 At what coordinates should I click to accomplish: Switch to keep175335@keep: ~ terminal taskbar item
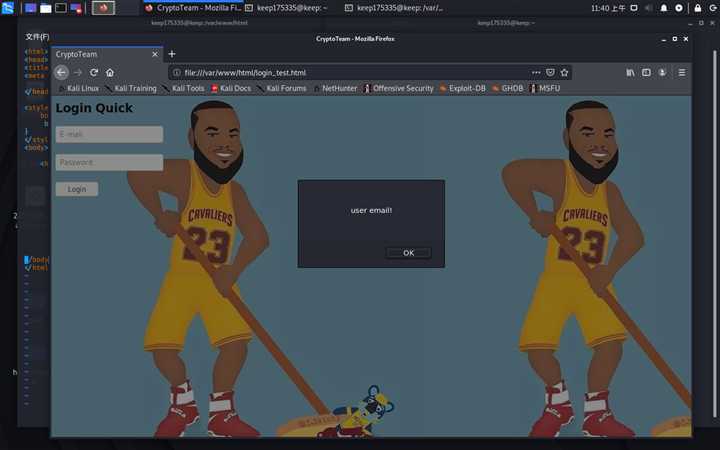point(287,8)
